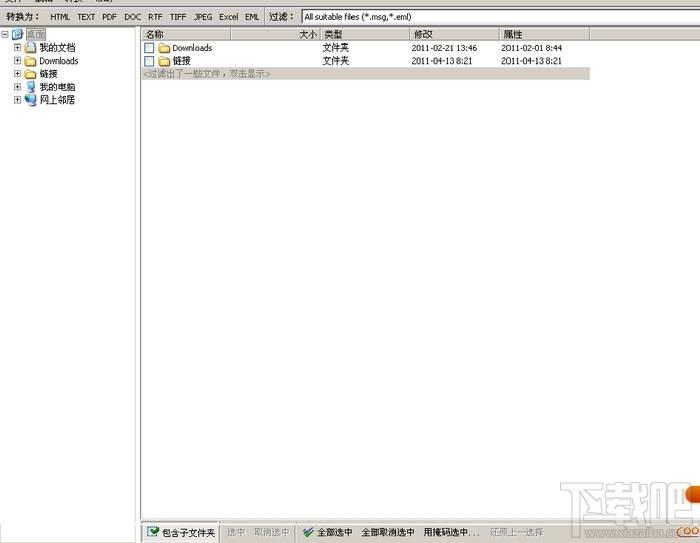This screenshot has width=700, height=543.
Task: Sort by 修改 column header
Action: tap(454, 34)
